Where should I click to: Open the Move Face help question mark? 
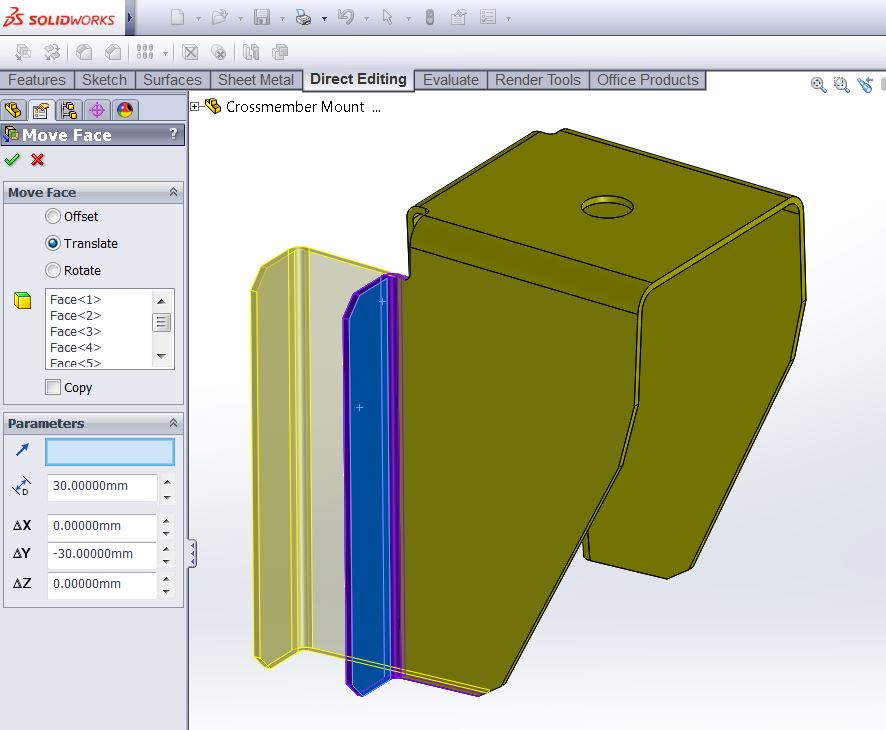point(173,135)
